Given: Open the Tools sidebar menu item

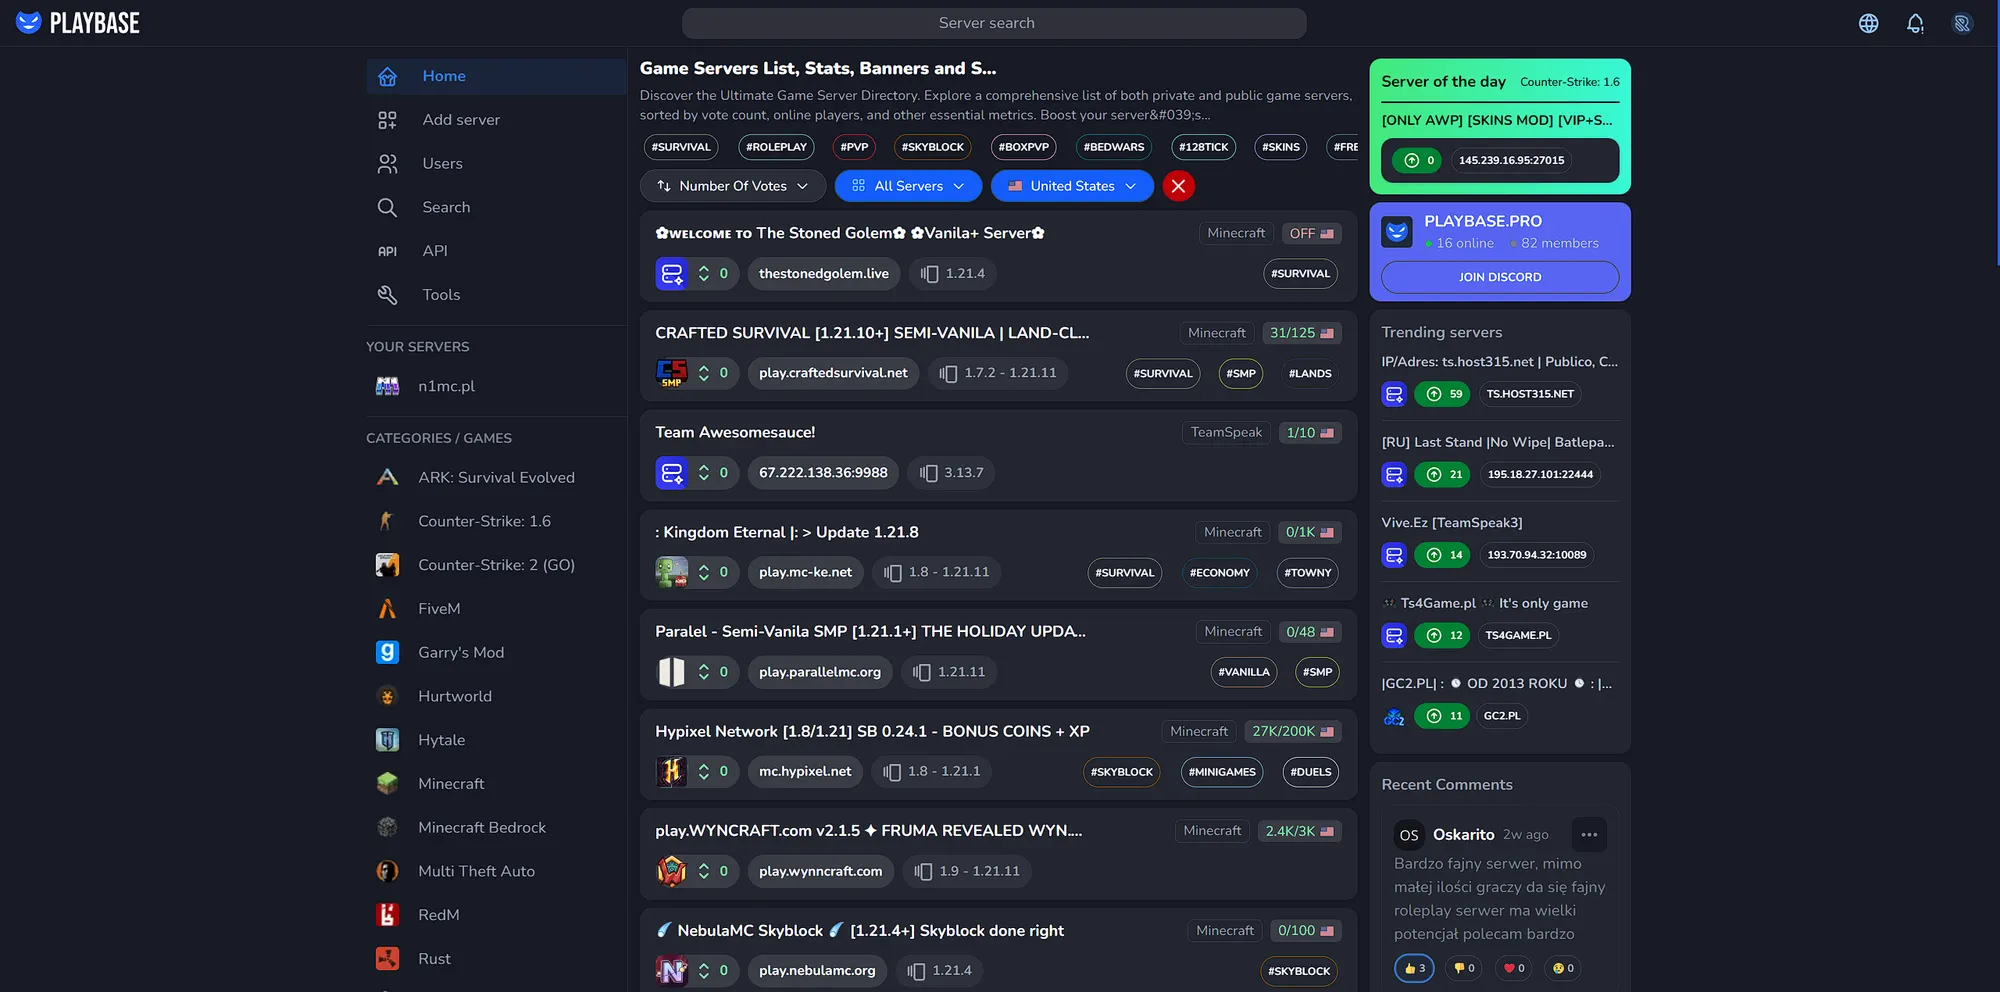Looking at the screenshot, I should pos(441,295).
